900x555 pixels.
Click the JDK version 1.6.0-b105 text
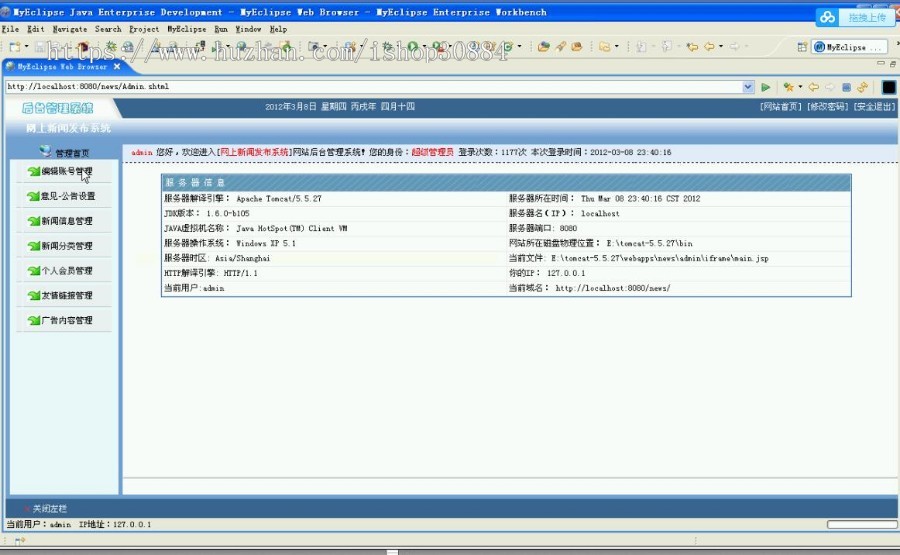click(x=228, y=214)
